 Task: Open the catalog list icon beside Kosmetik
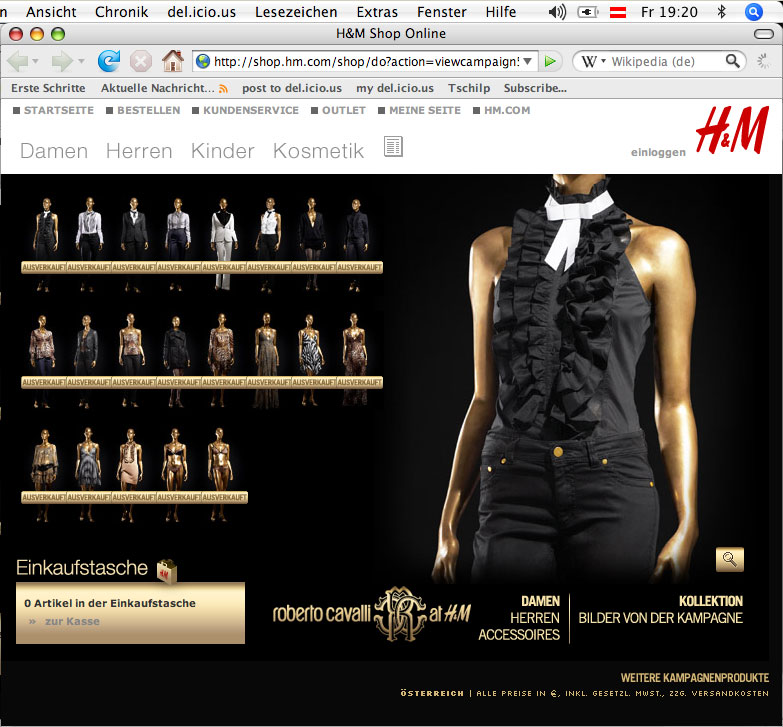(x=393, y=148)
